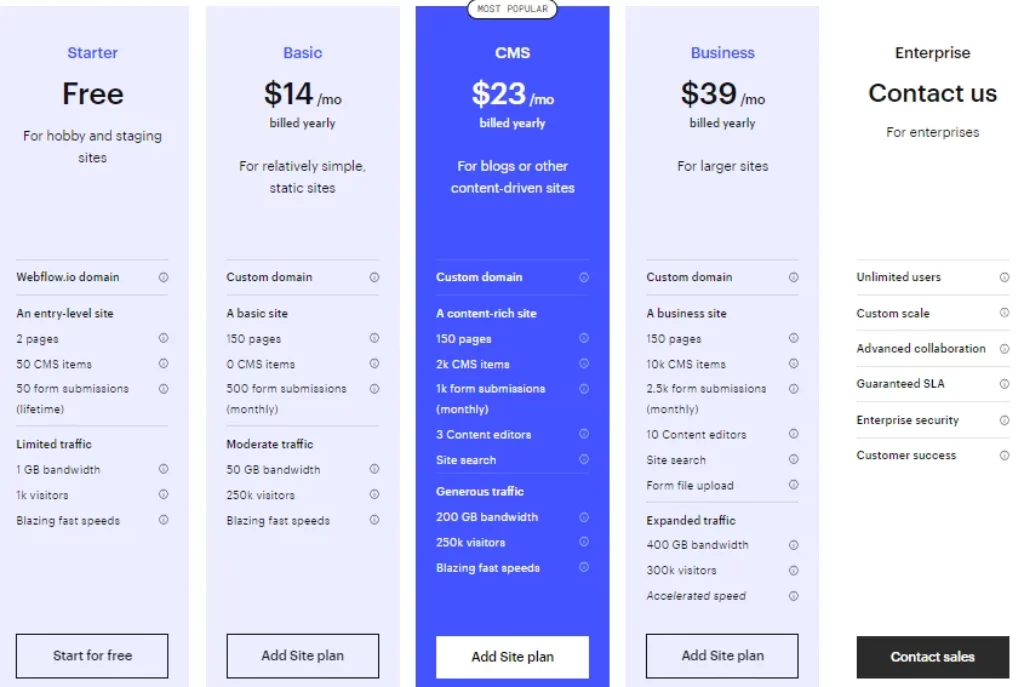Screen dimensions: 1024x687
Task: Click the Contact sales button
Action: point(932,657)
